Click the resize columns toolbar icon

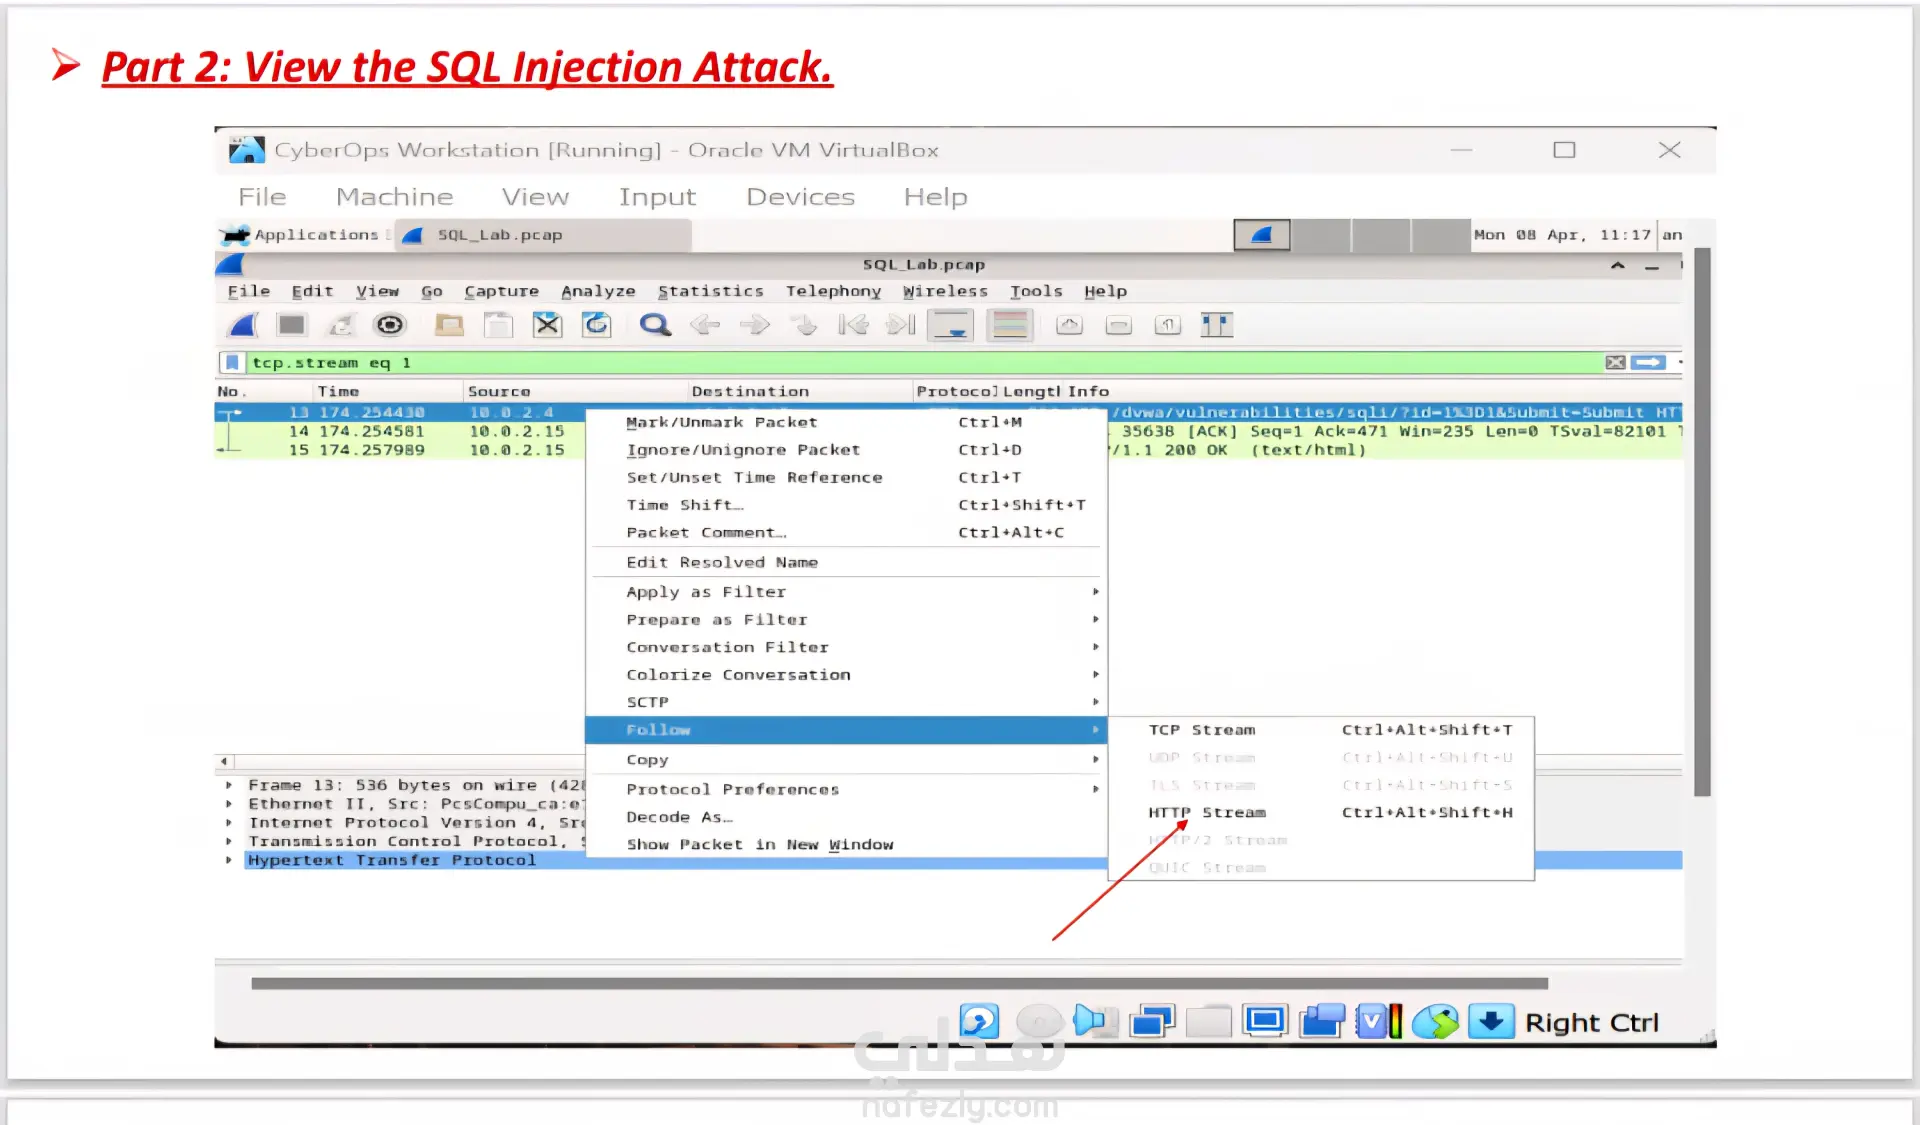pyautogui.click(x=1216, y=325)
